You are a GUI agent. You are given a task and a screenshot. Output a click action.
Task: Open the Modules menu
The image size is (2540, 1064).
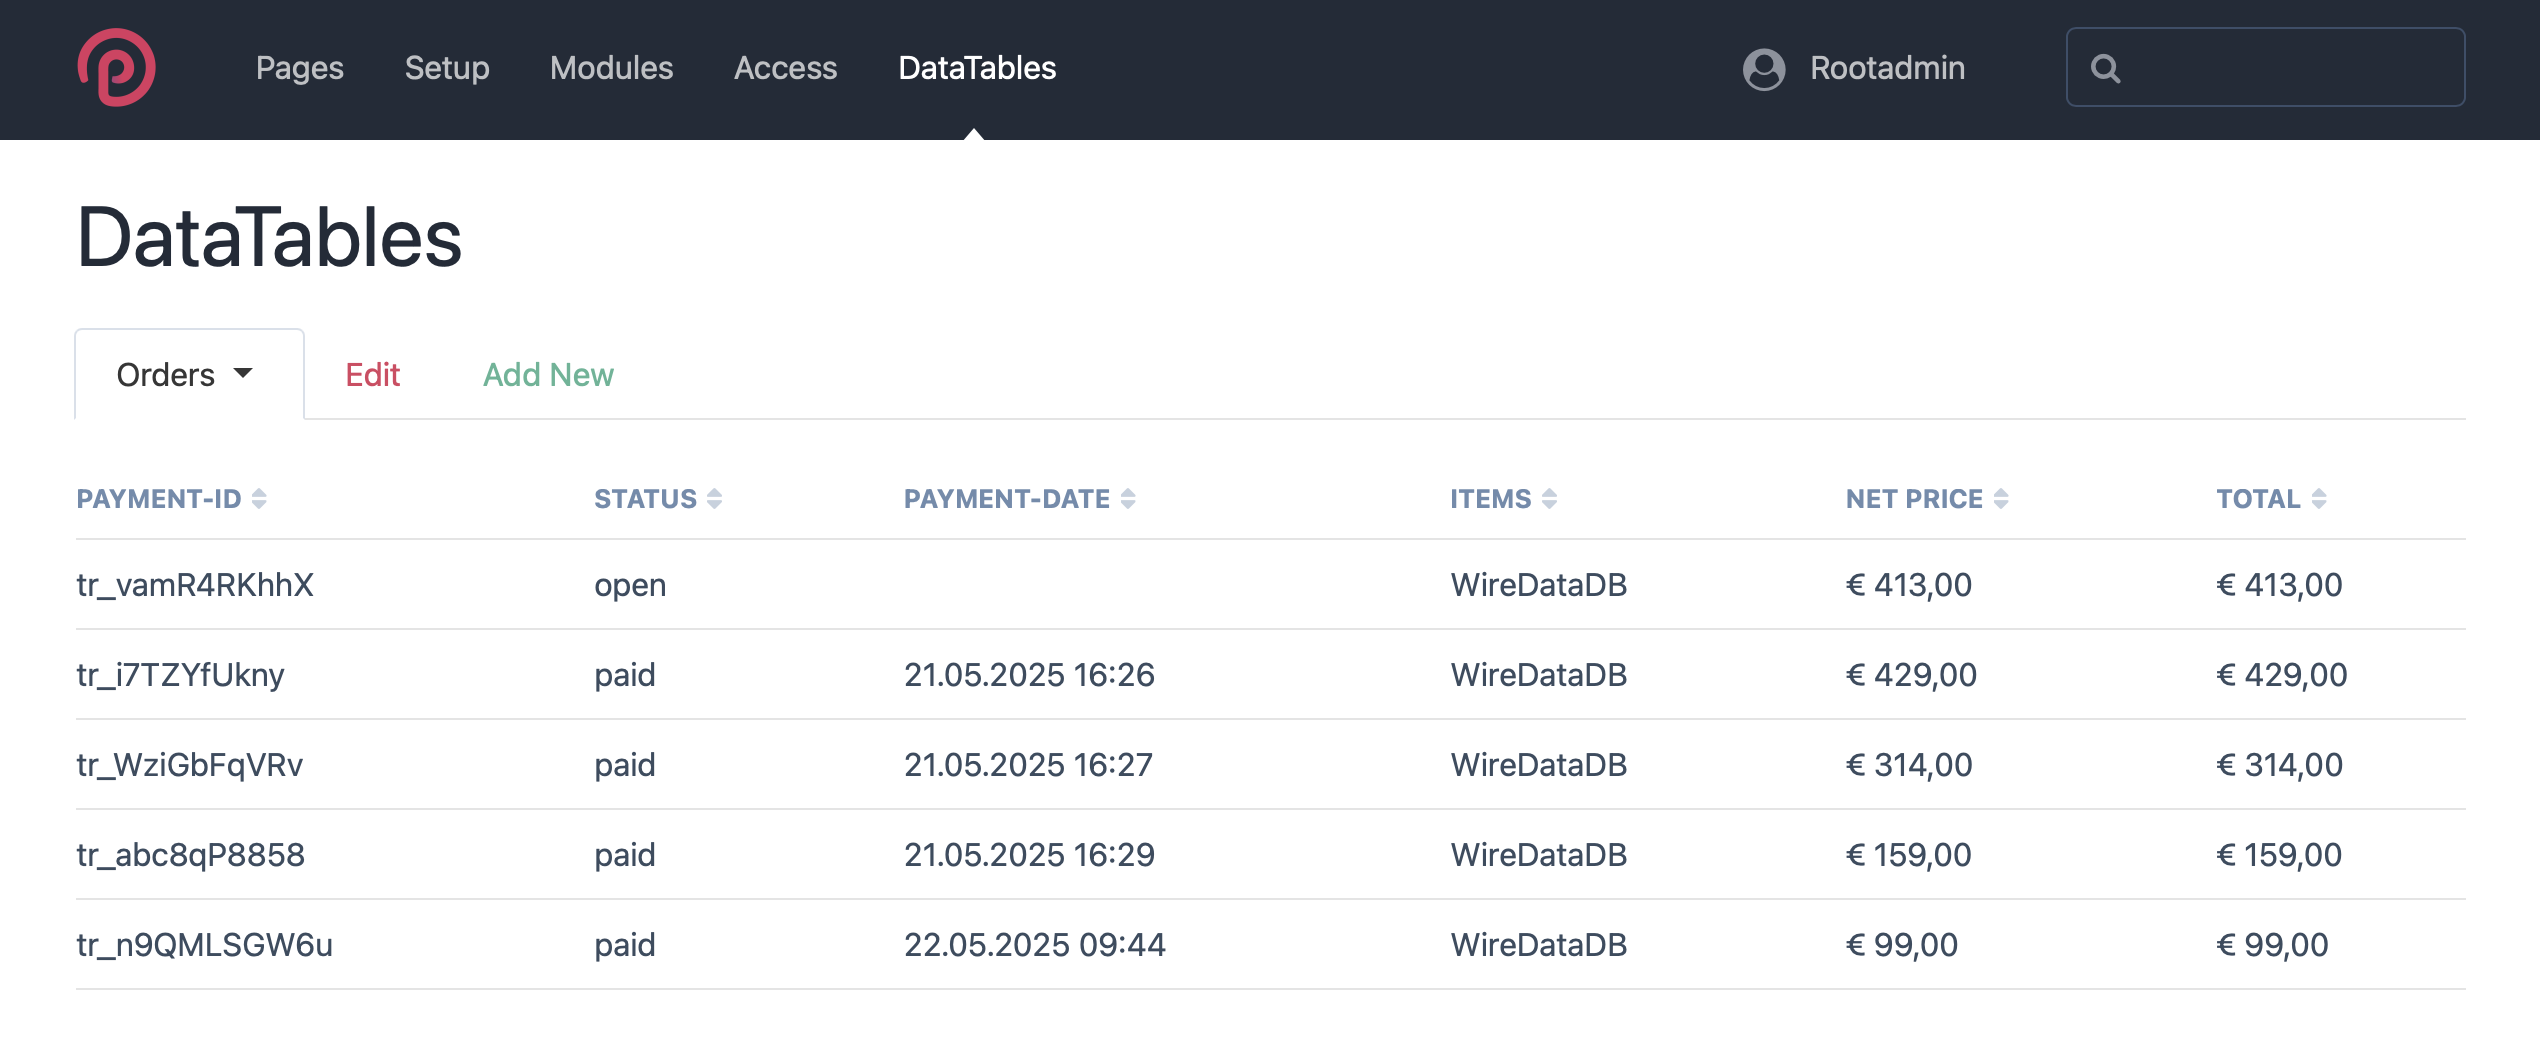pyautogui.click(x=612, y=68)
